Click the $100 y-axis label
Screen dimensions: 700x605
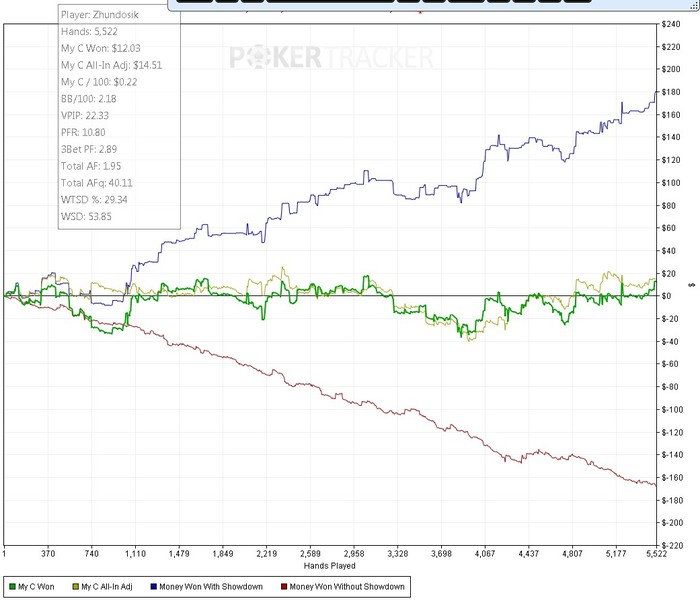(x=671, y=183)
